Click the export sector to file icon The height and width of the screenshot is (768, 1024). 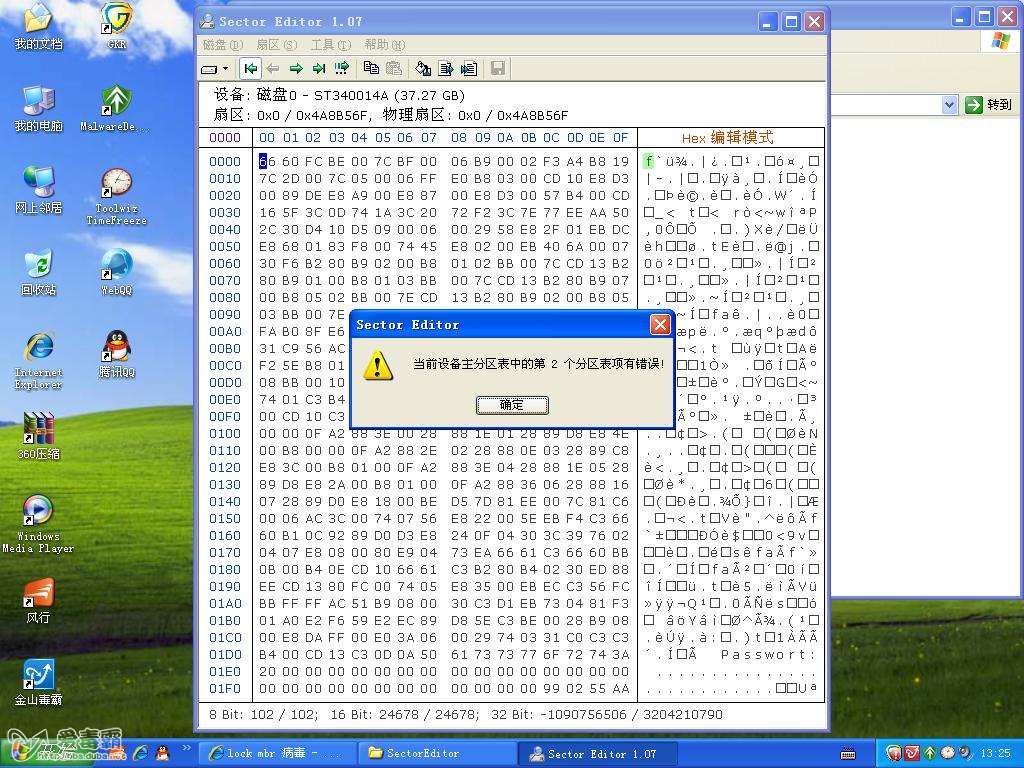click(446, 69)
